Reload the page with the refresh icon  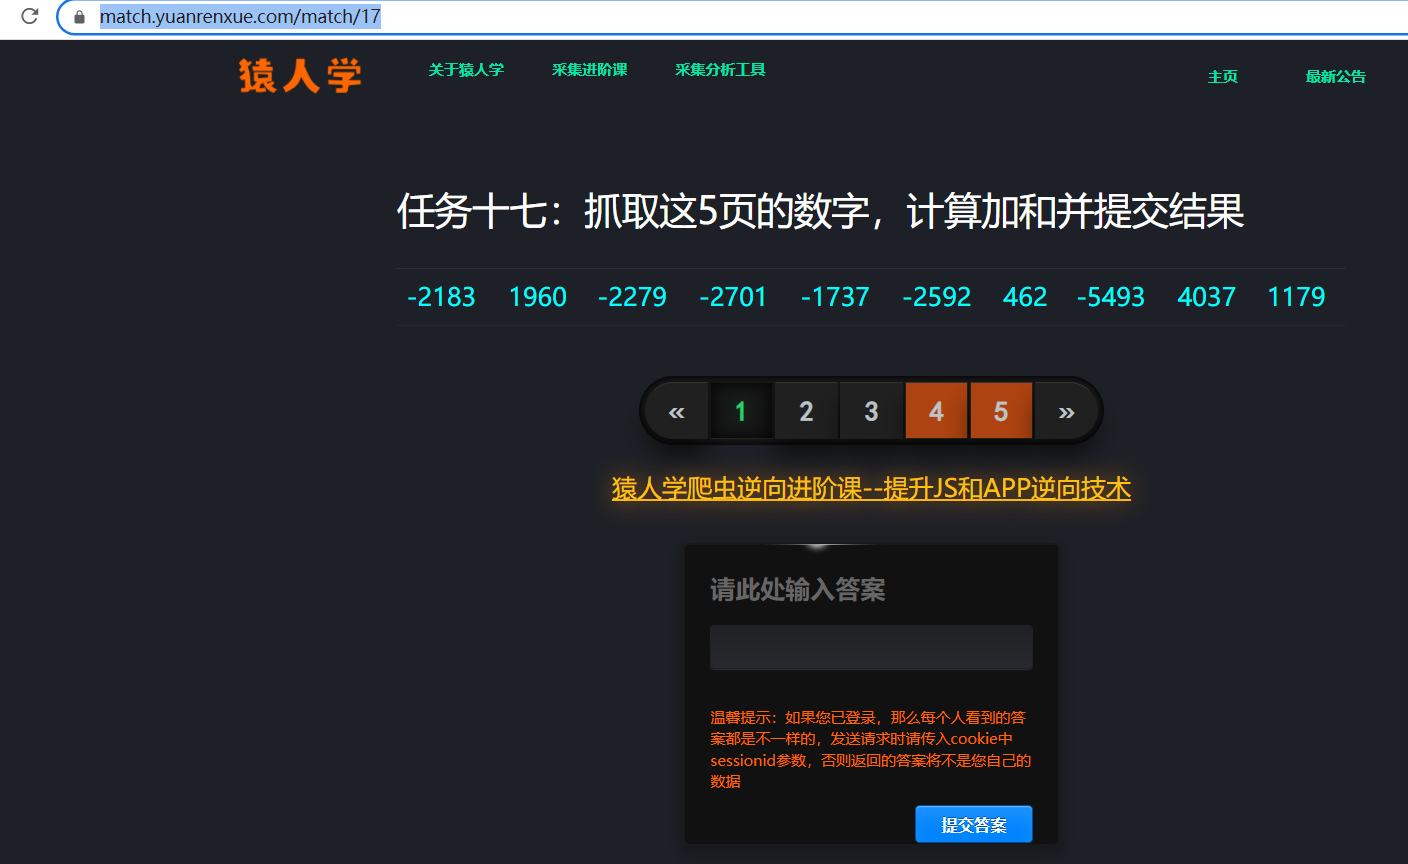click(x=30, y=16)
